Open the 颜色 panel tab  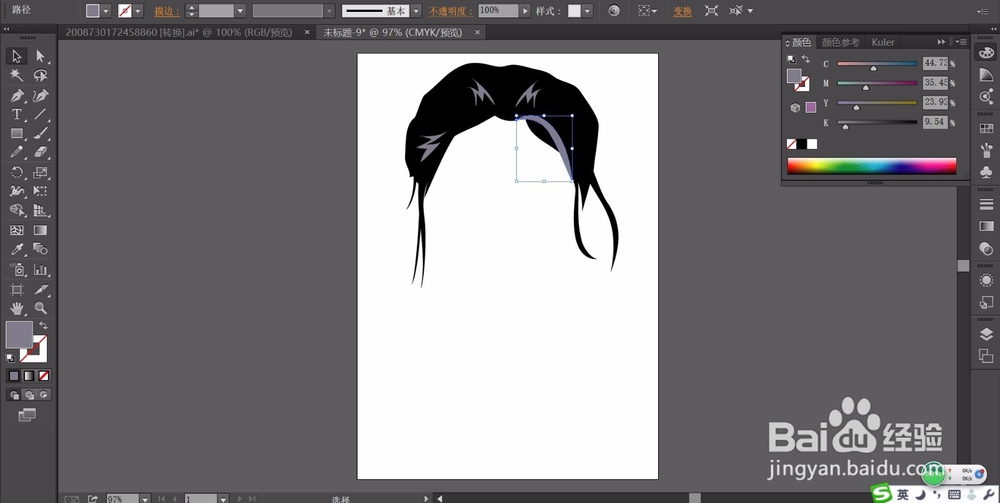click(801, 42)
